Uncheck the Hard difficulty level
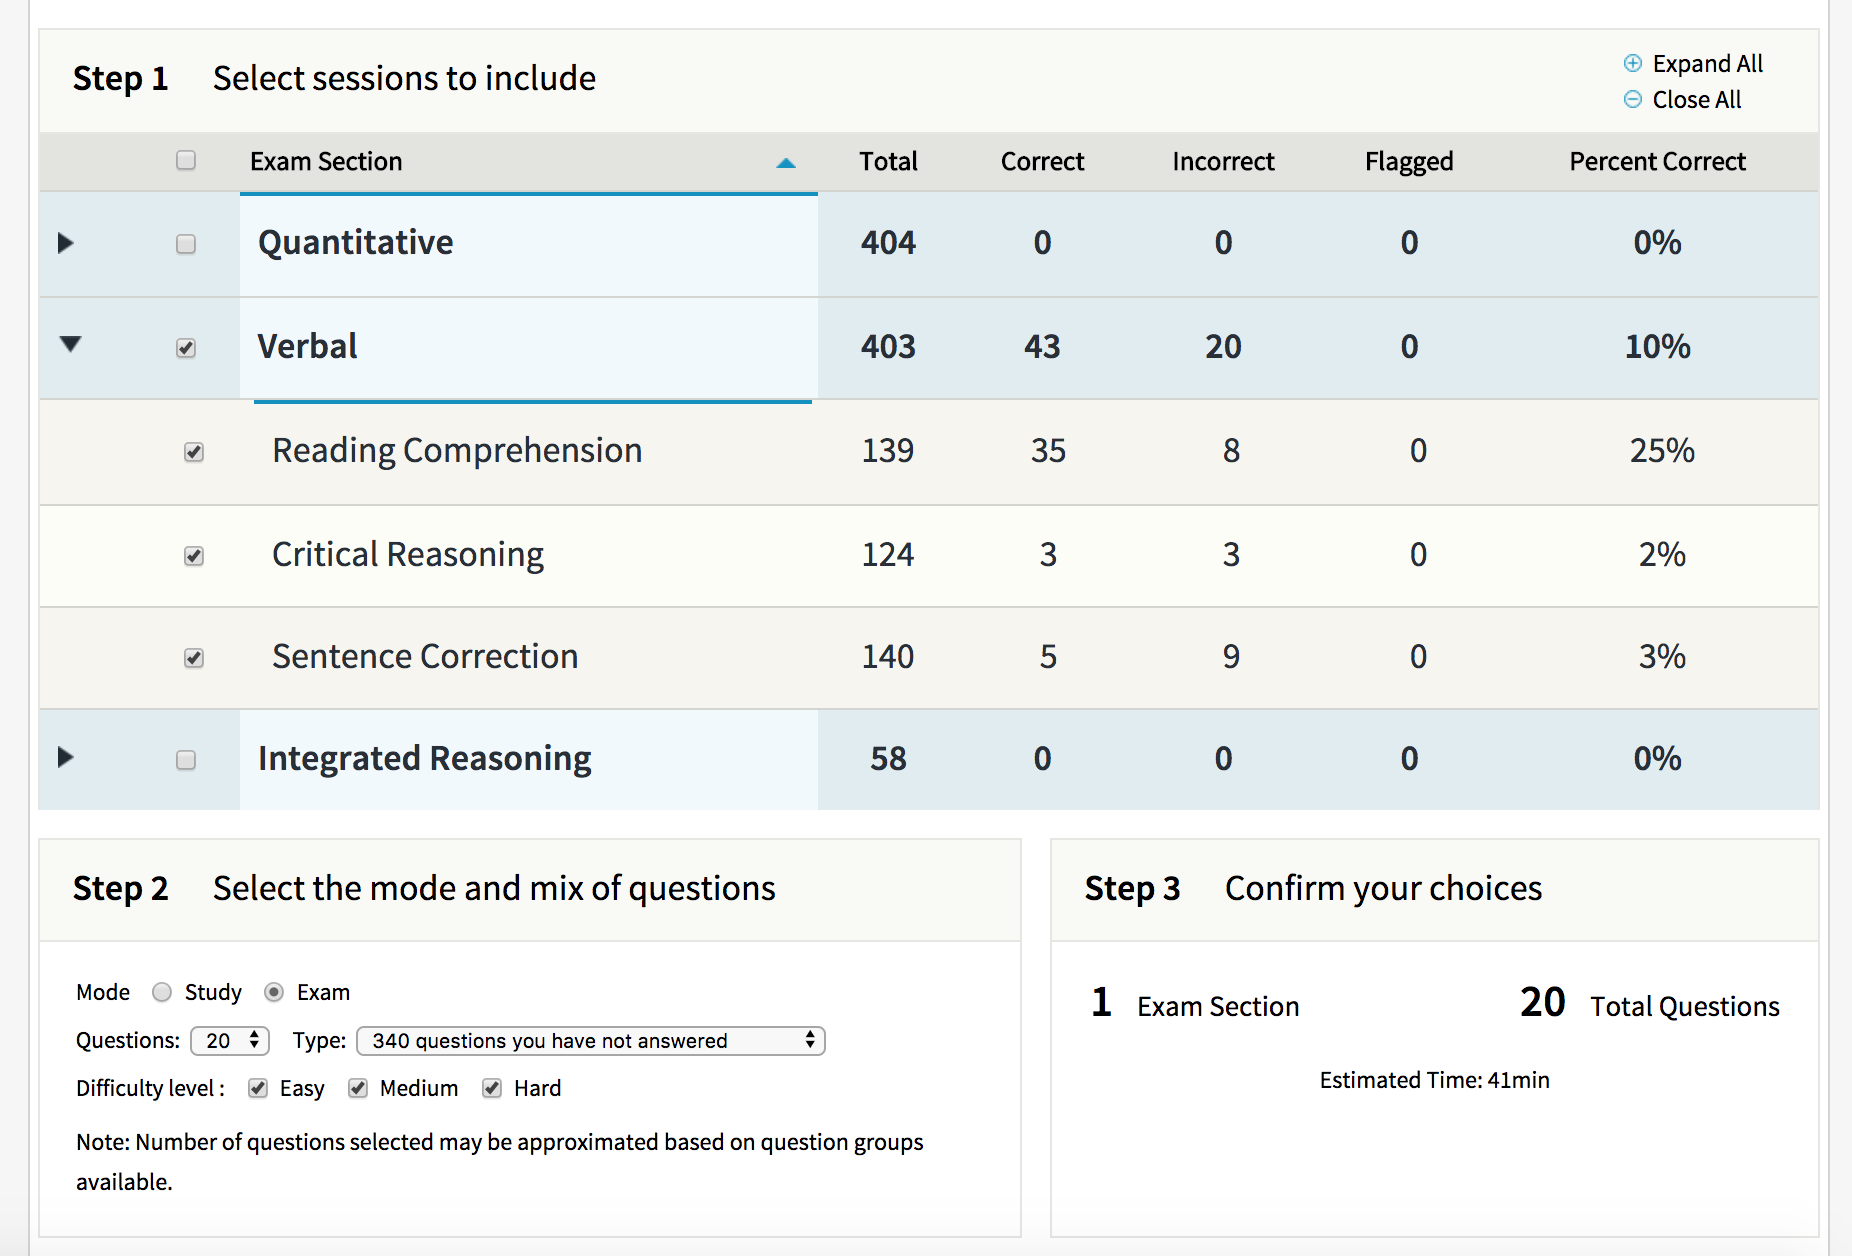1852x1256 pixels. (492, 1088)
